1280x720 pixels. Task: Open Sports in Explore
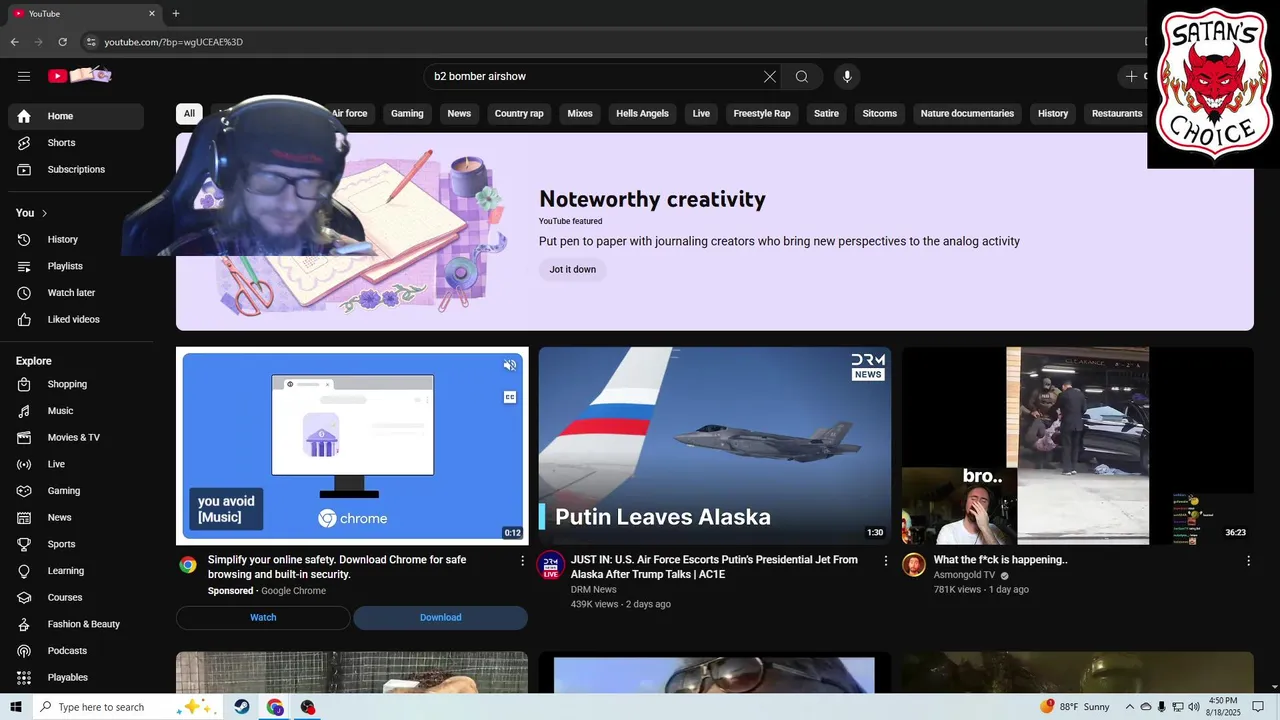(x=76, y=544)
